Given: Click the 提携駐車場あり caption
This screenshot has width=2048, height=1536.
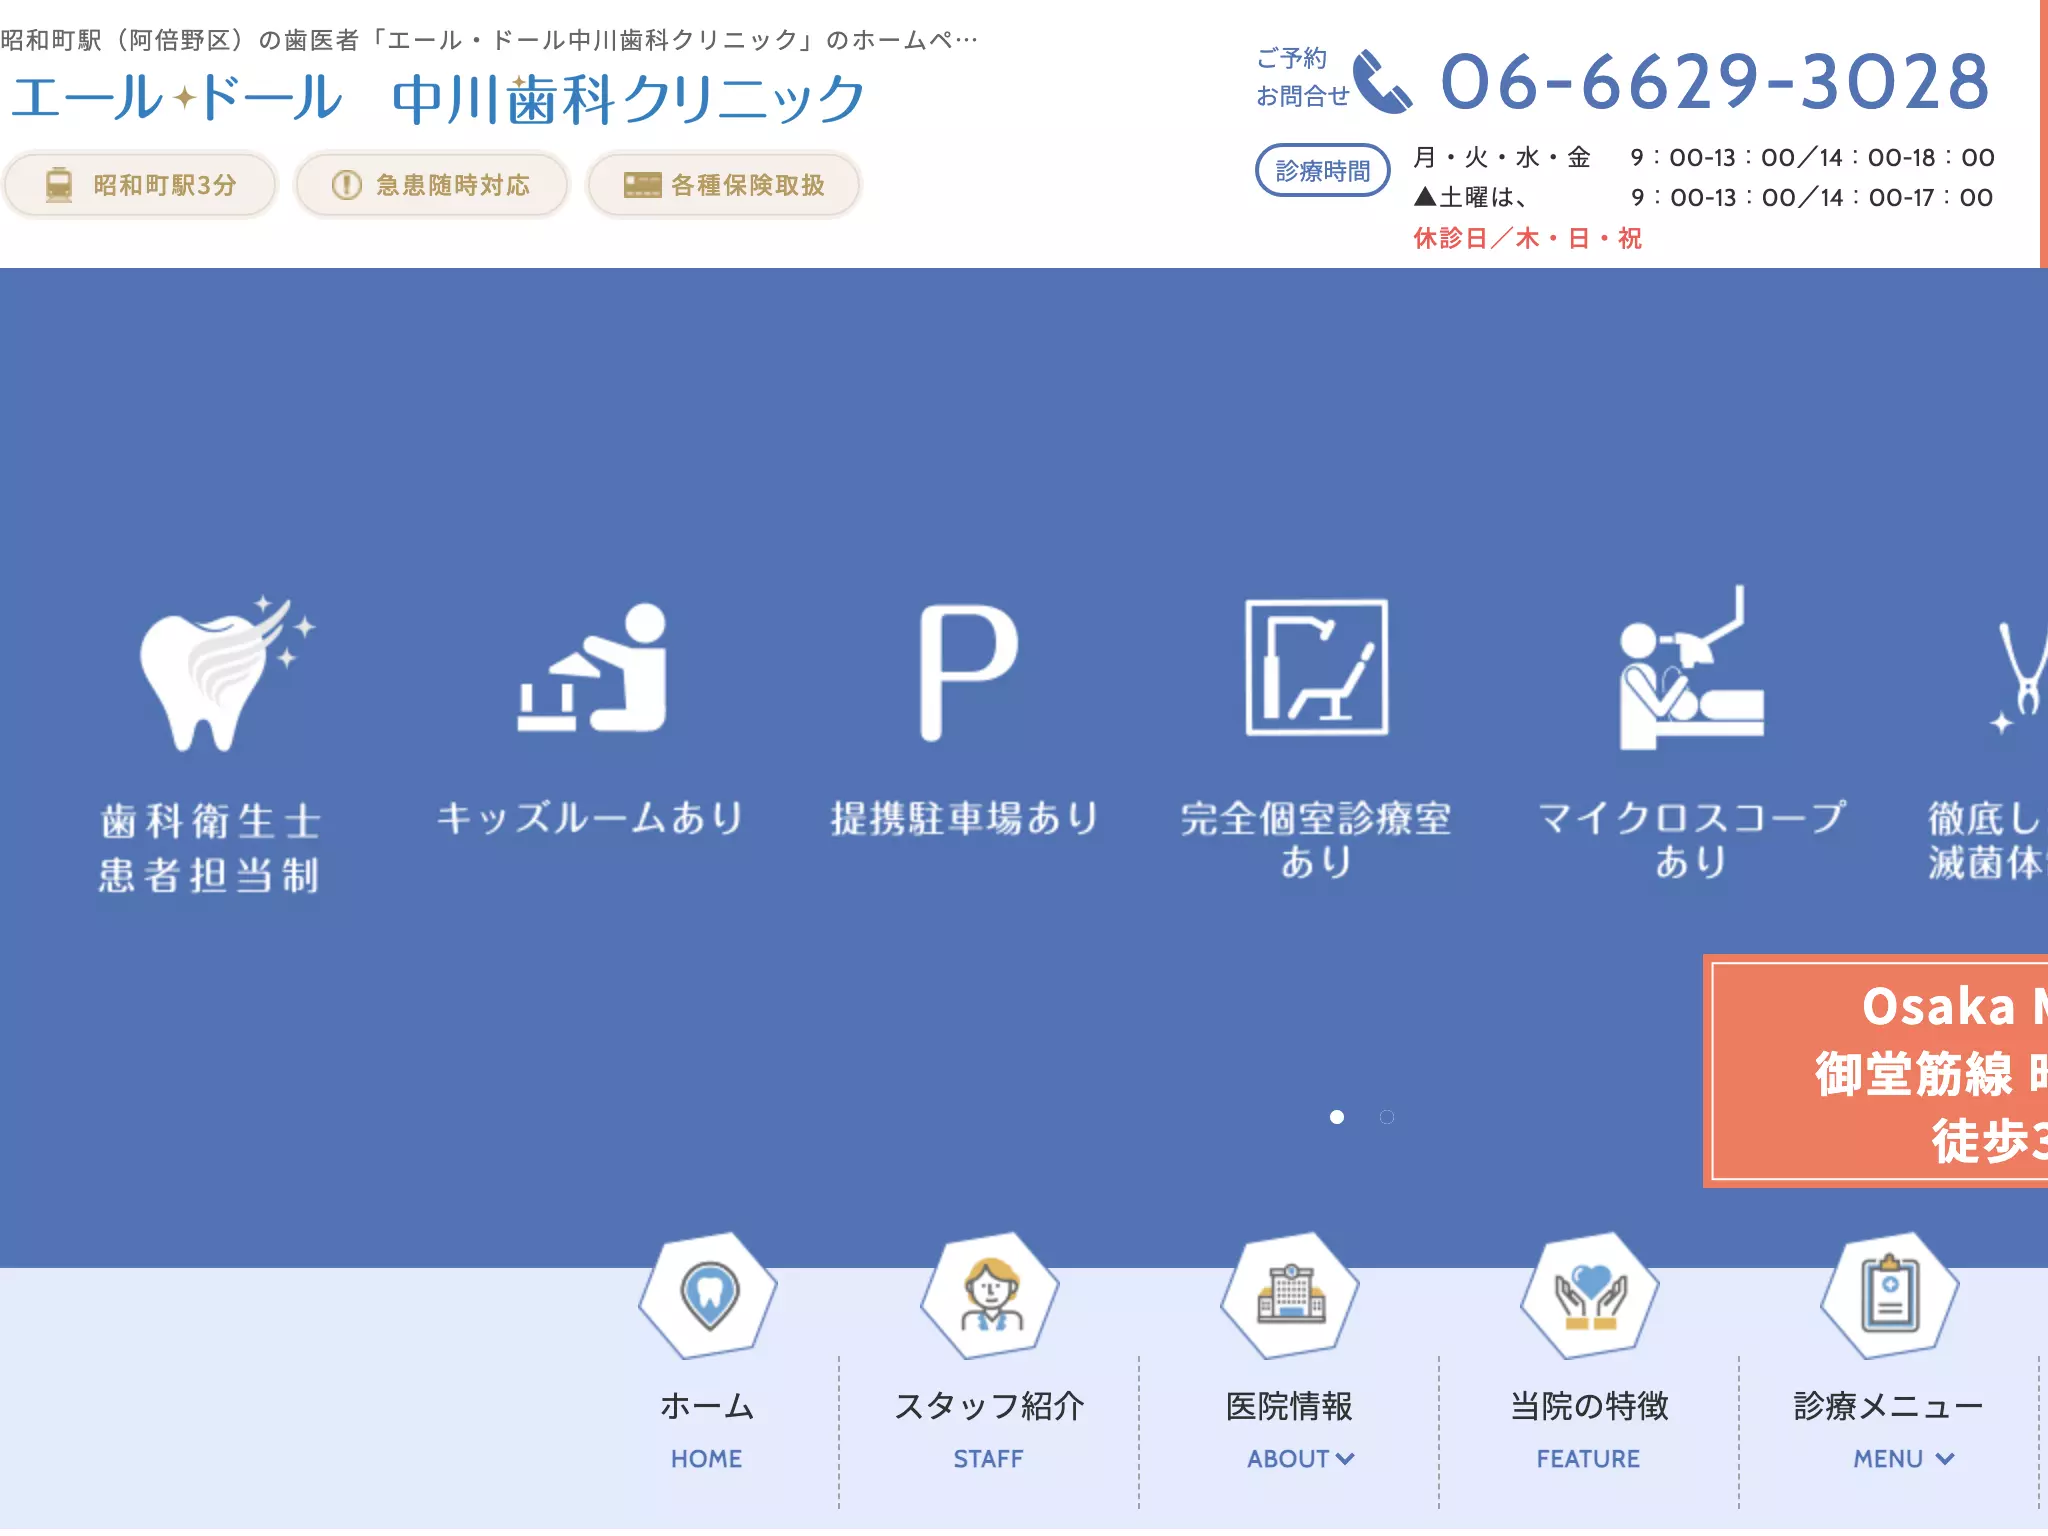Looking at the screenshot, I should (965, 818).
